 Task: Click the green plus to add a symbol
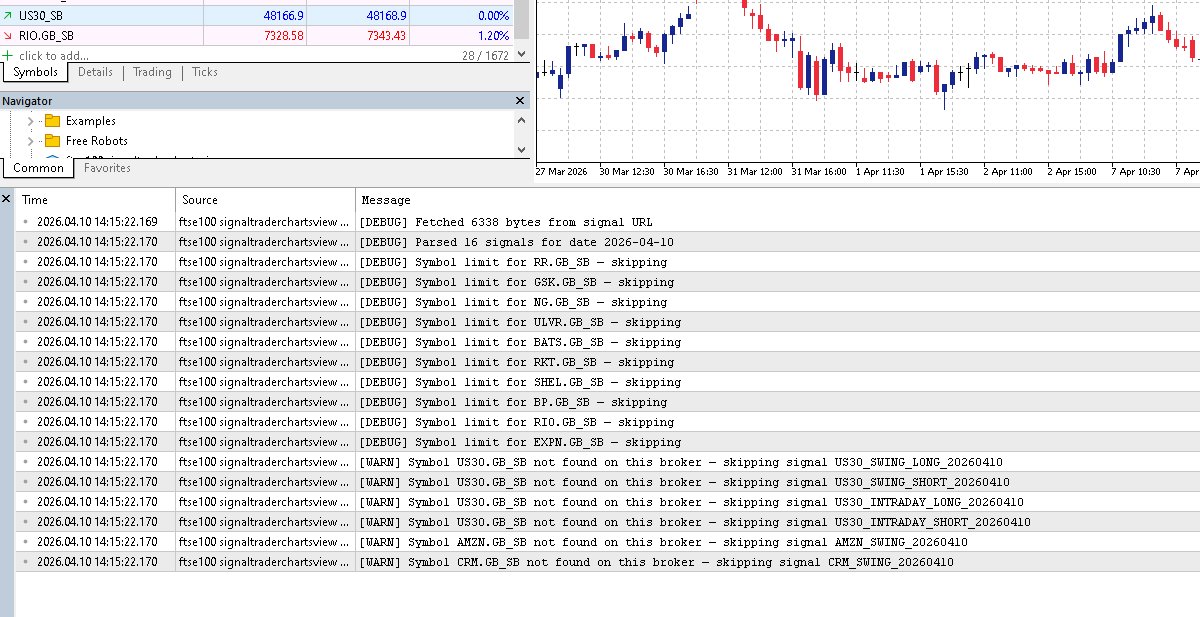point(8,55)
